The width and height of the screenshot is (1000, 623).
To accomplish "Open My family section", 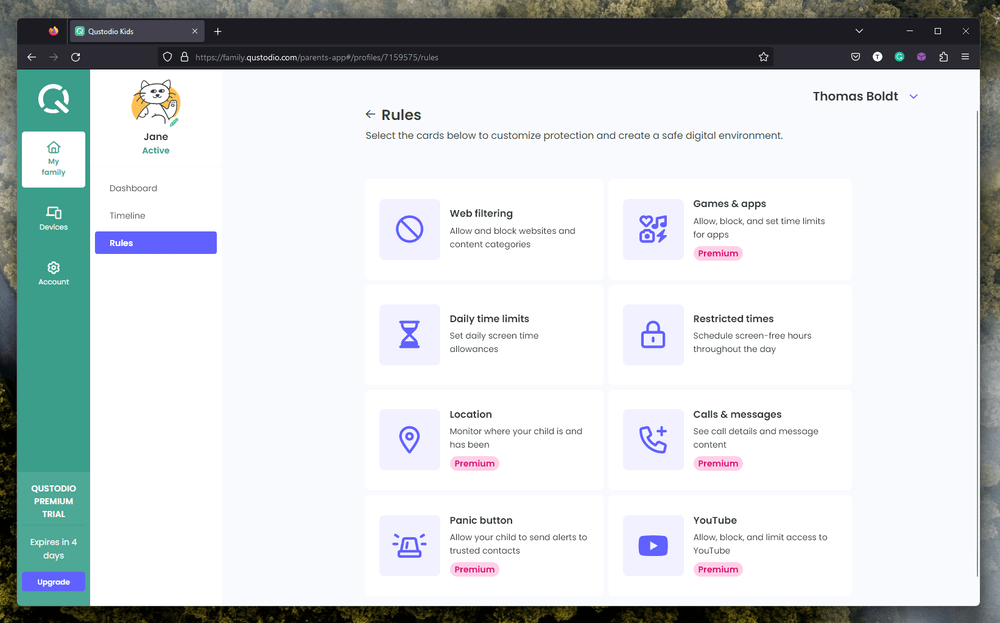I will [x=54, y=159].
